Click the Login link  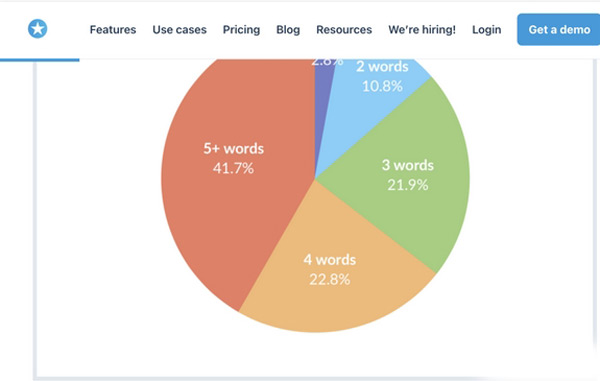click(x=486, y=29)
